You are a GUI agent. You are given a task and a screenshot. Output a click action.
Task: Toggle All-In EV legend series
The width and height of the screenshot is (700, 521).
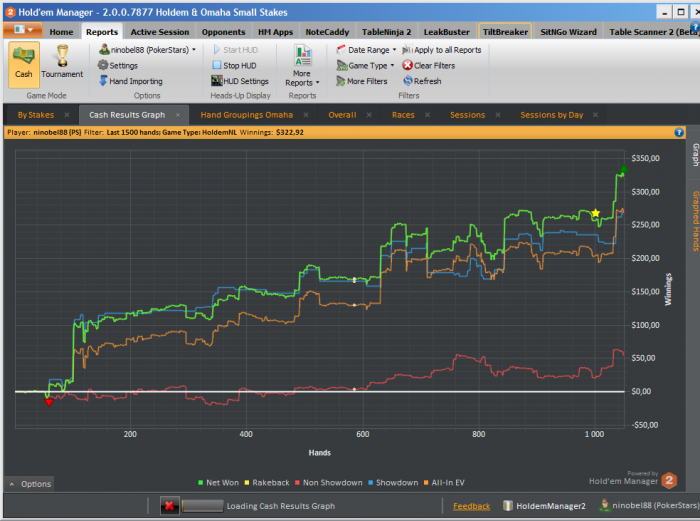(444, 483)
